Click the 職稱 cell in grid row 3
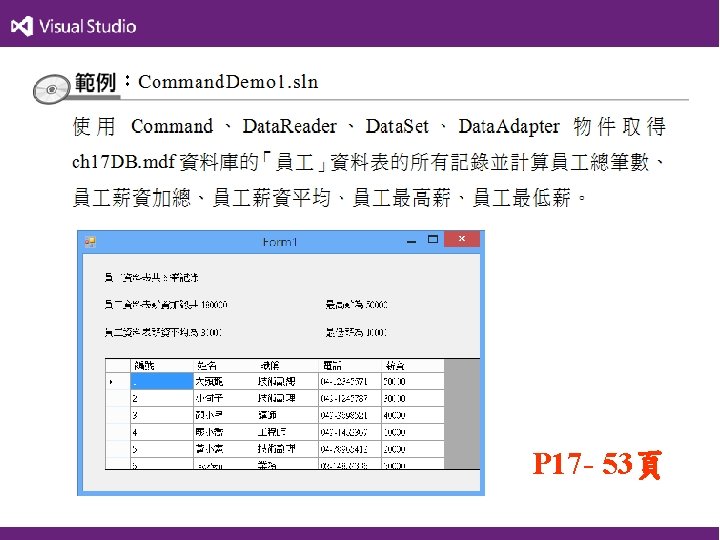Viewport: 720px width, 540px height. 287,415
